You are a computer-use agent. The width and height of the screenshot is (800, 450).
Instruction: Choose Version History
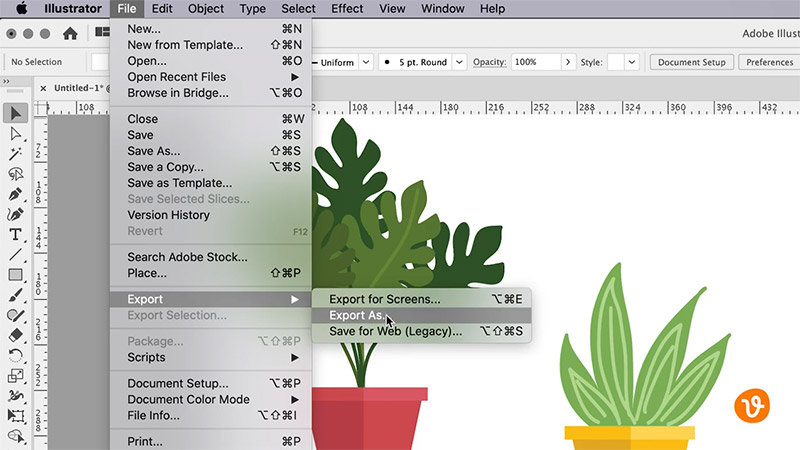click(211, 215)
